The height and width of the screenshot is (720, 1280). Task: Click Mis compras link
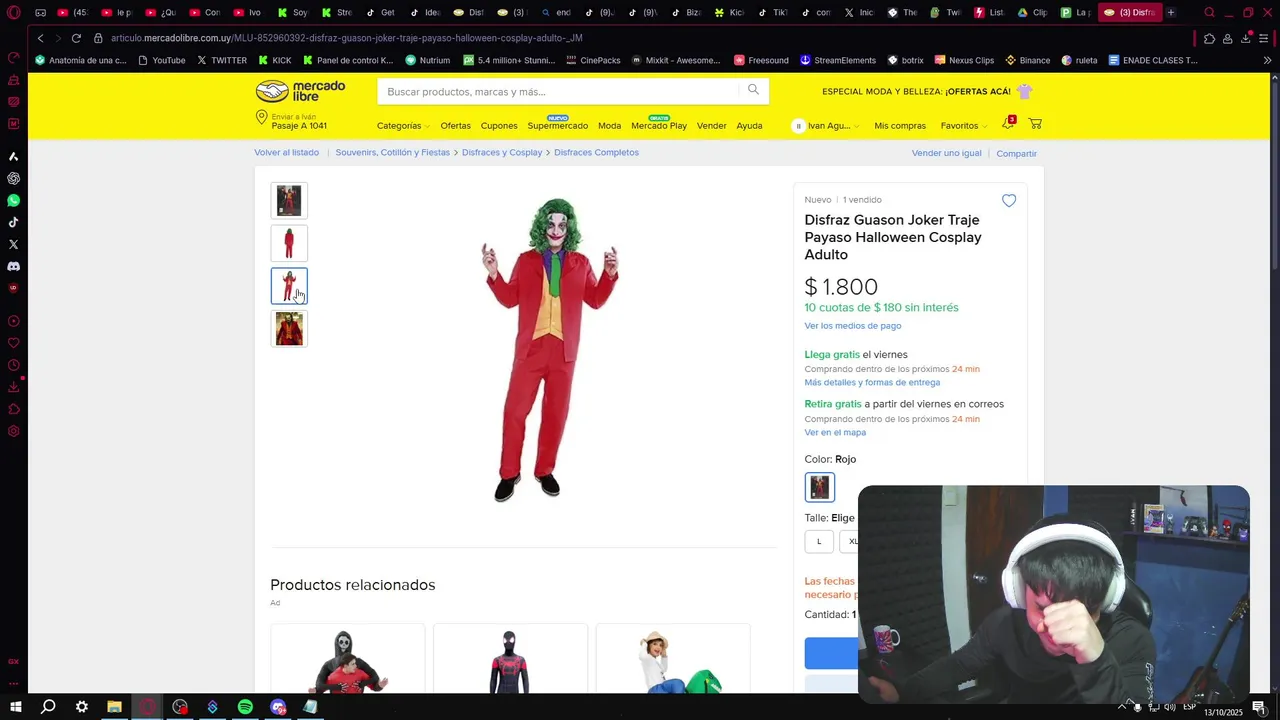[900, 126]
